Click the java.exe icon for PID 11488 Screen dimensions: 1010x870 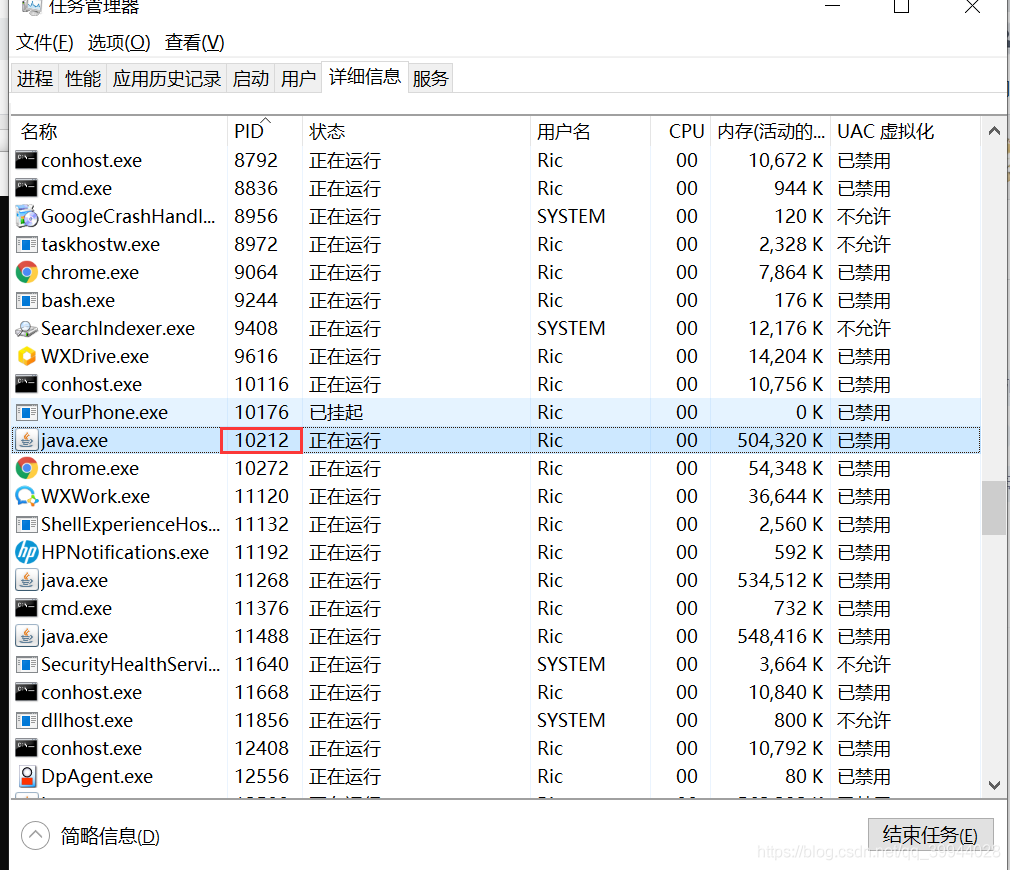pos(26,636)
